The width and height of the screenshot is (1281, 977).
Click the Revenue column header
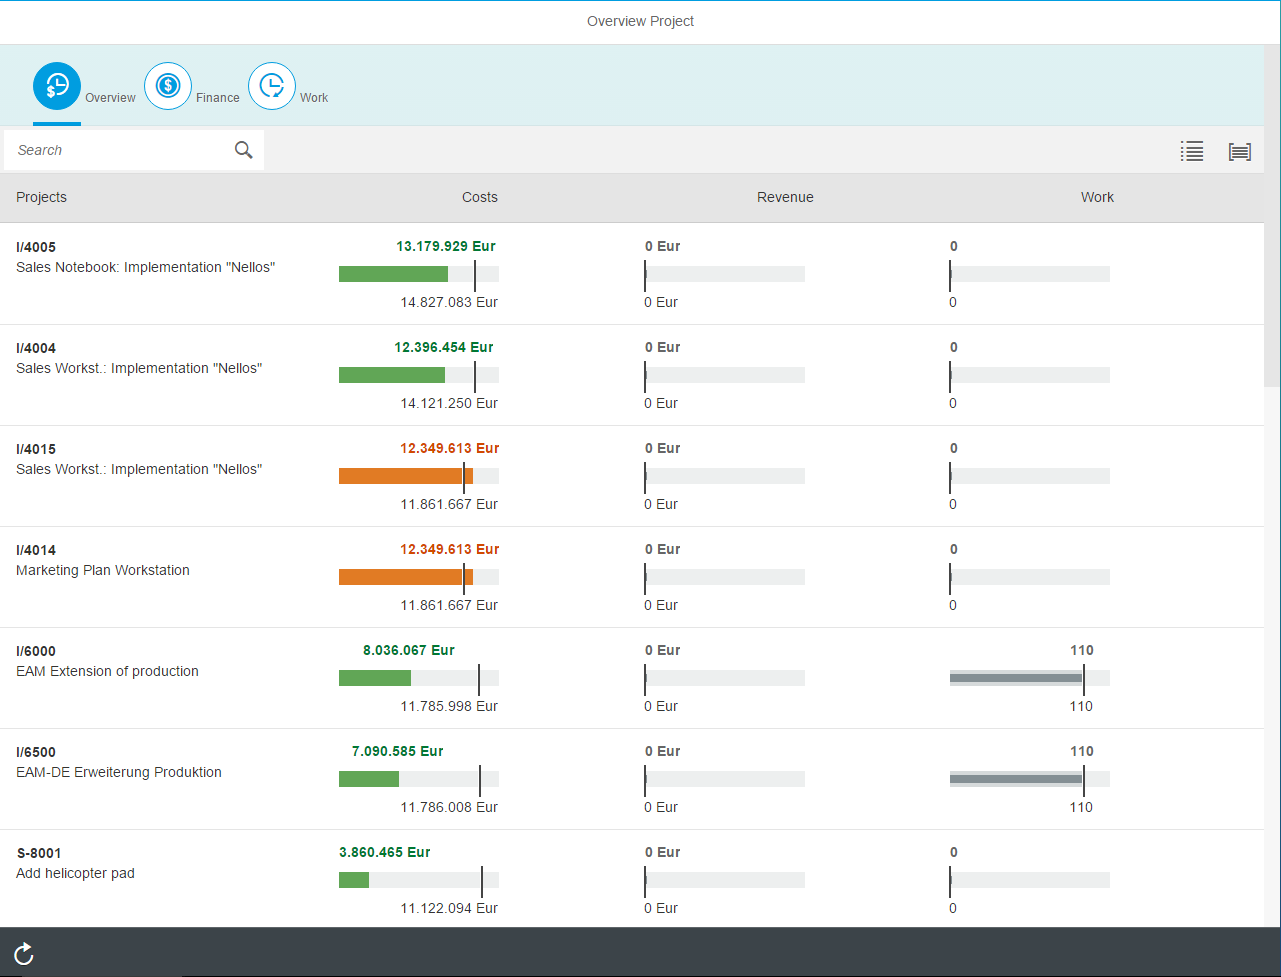coord(785,197)
